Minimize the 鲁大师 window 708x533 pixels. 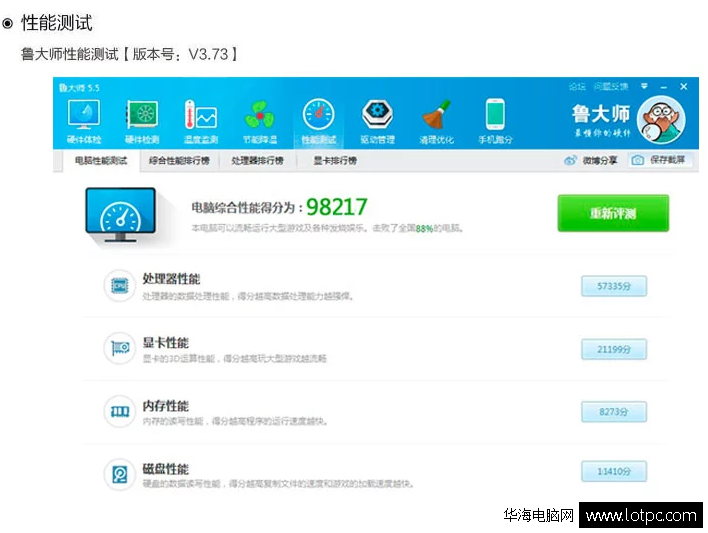coord(664,86)
